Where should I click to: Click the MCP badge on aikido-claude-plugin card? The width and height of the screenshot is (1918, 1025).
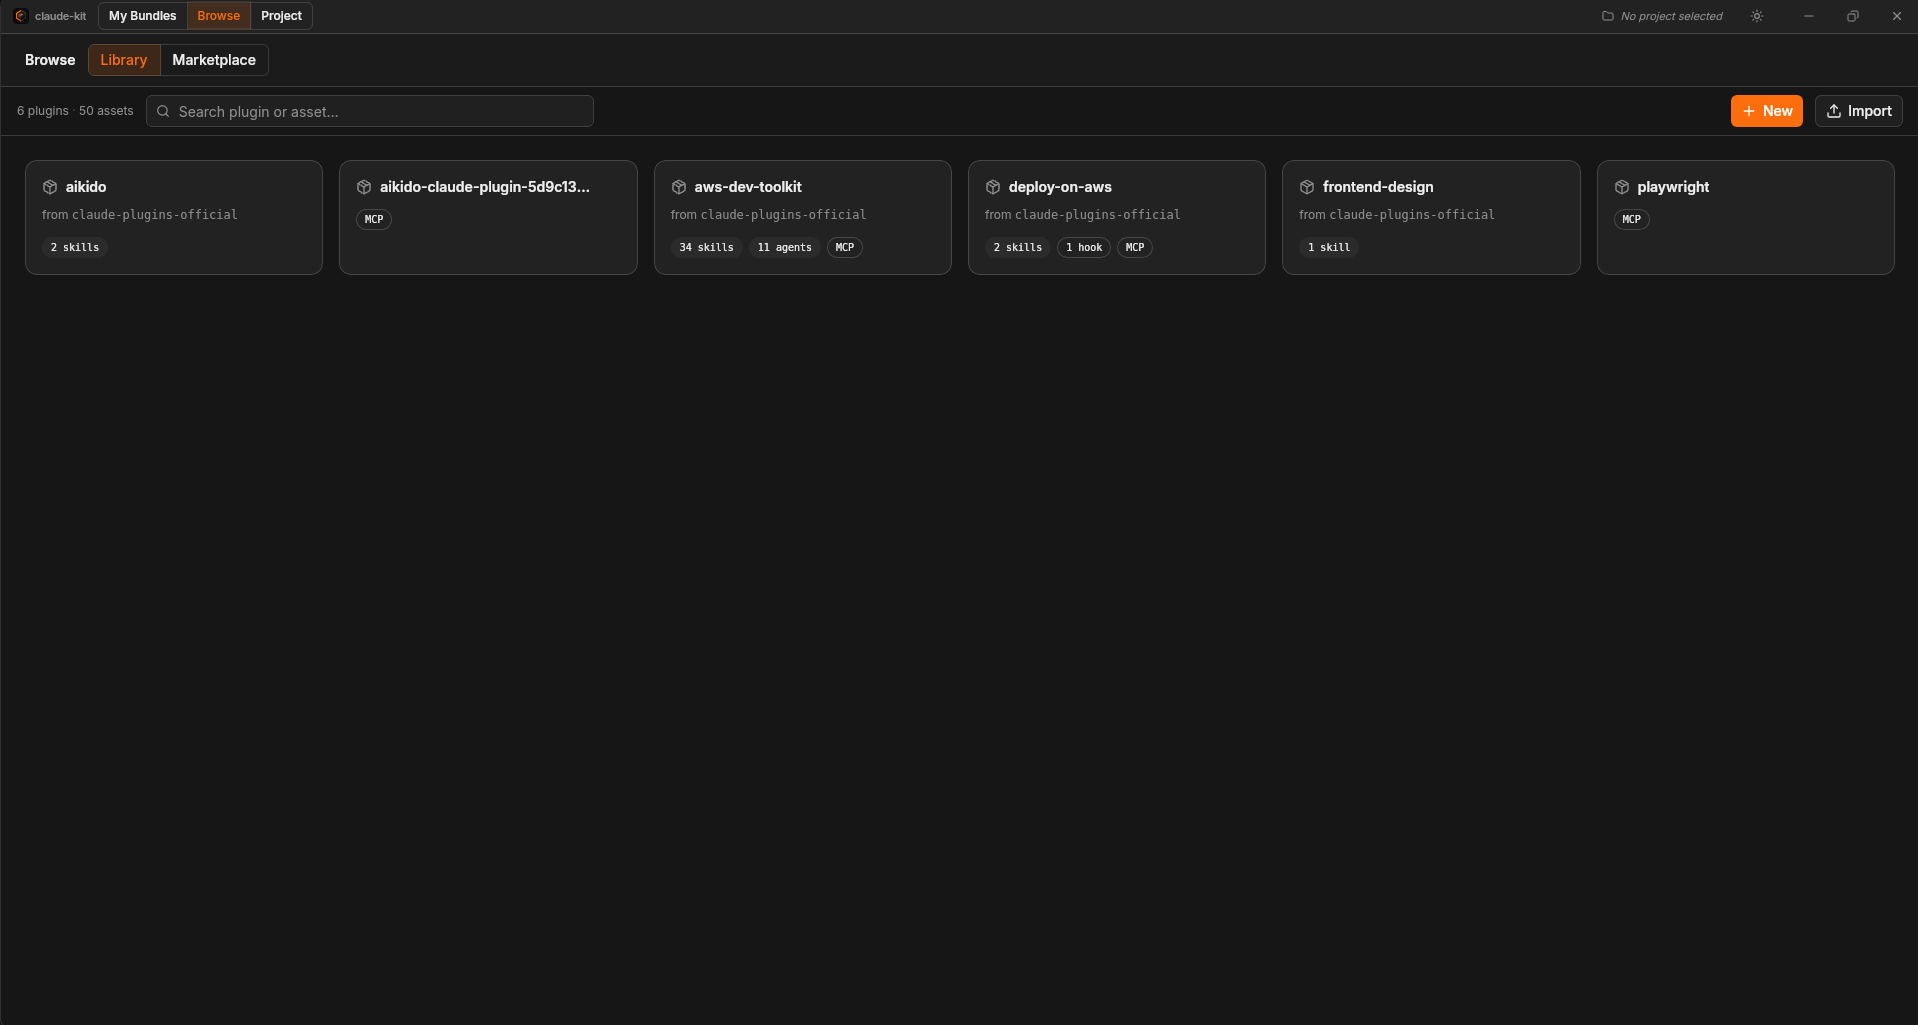(x=374, y=219)
